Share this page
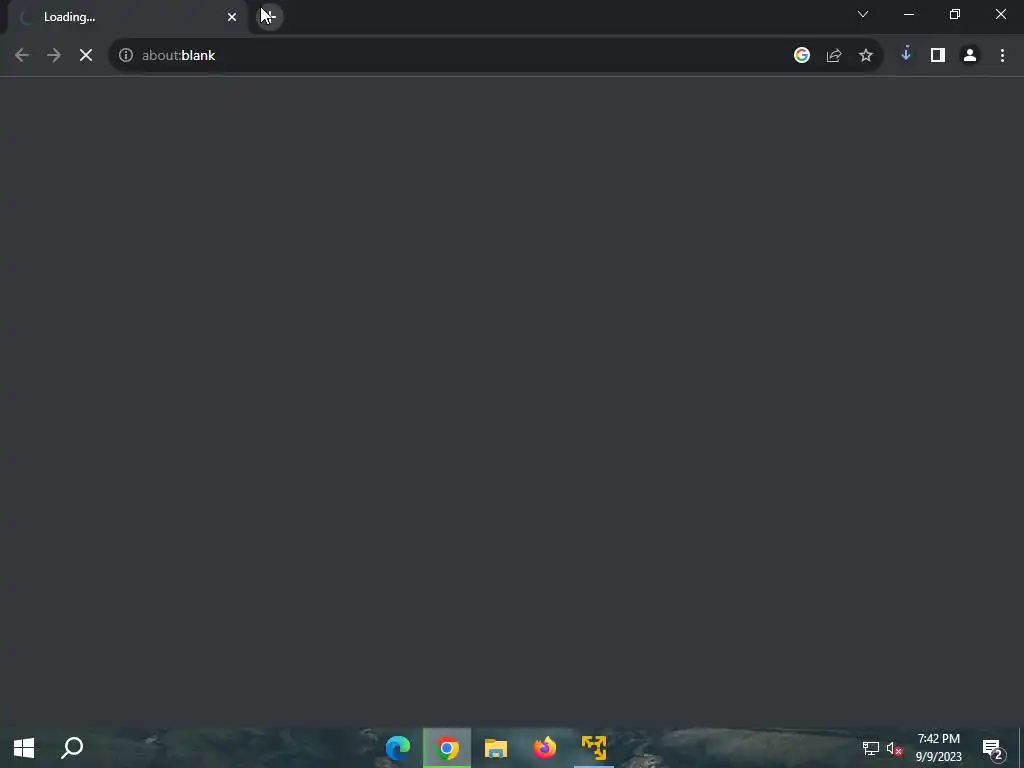 pyautogui.click(x=833, y=56)
